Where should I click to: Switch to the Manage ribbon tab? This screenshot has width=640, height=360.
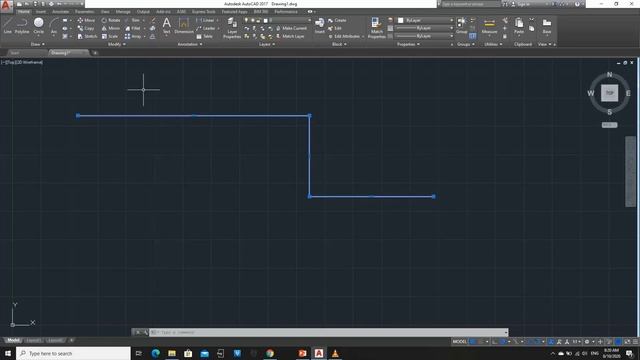point(123,12)
